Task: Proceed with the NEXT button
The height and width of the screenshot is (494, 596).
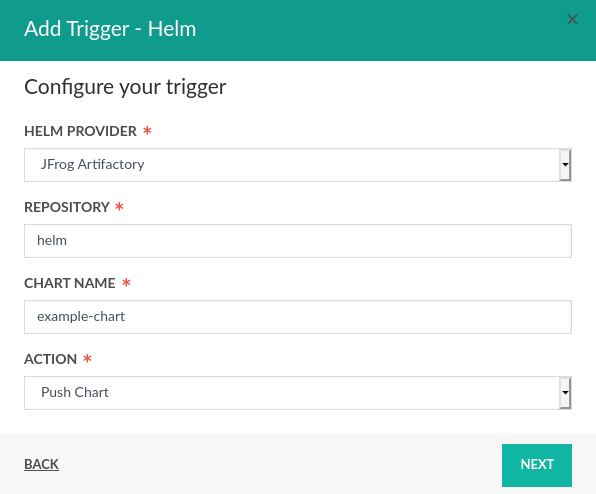Action: (x=537, y=465)
